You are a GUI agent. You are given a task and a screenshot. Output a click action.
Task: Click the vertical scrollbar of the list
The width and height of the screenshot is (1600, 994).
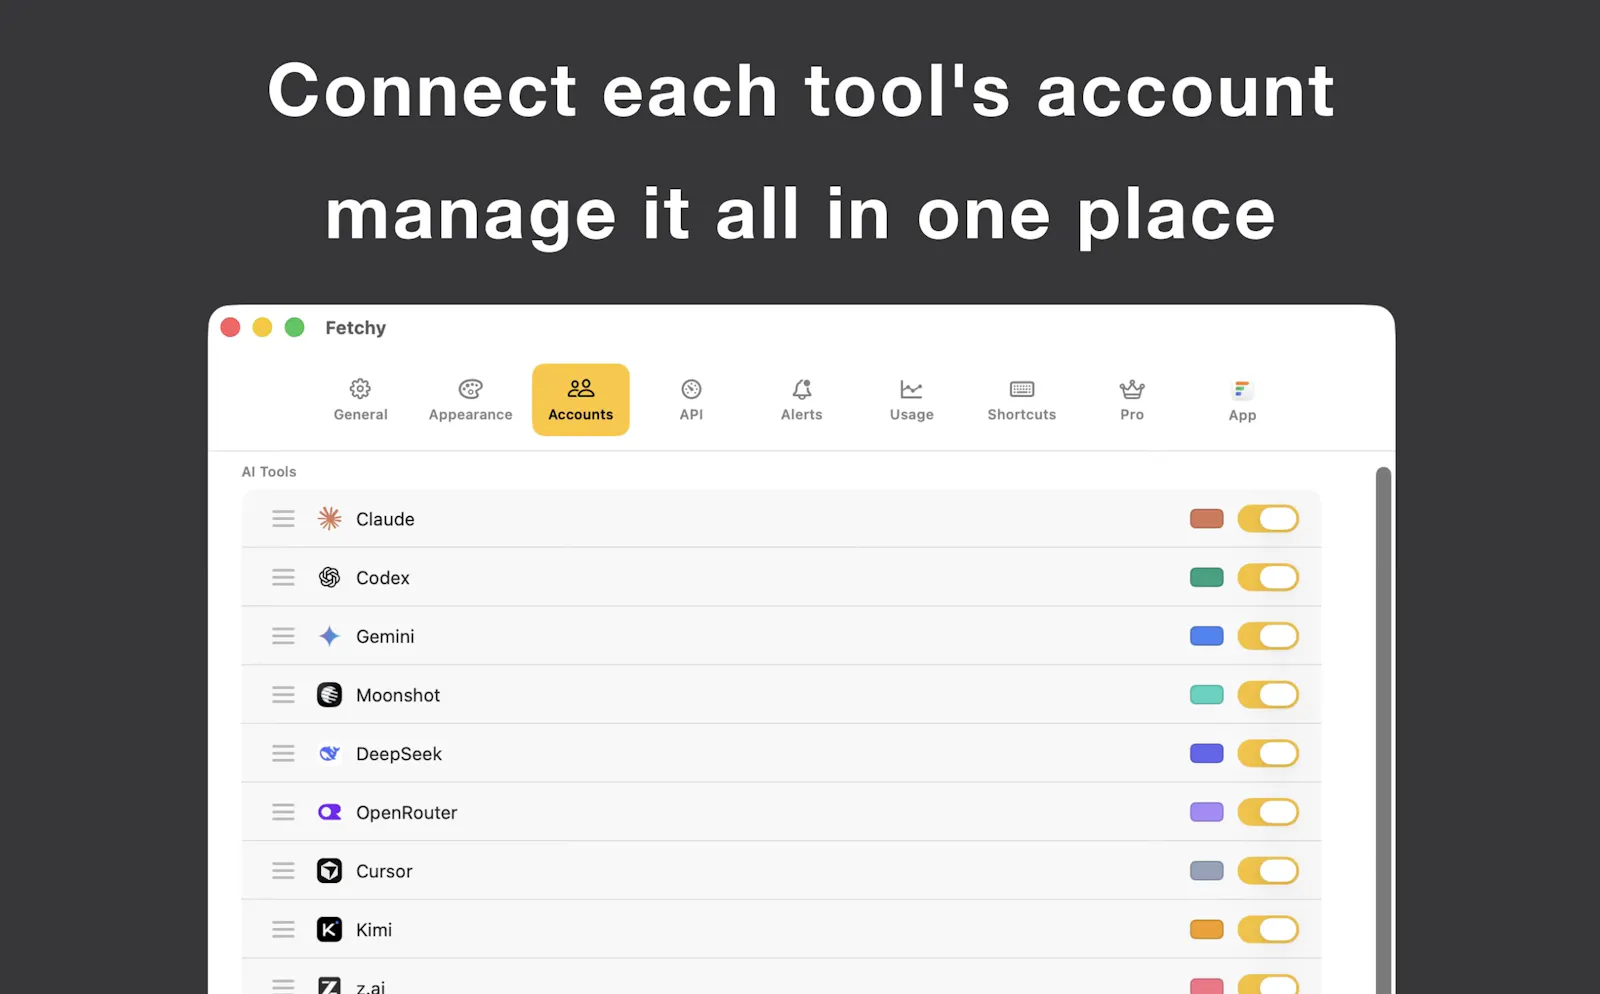(x=1383, y=730)
